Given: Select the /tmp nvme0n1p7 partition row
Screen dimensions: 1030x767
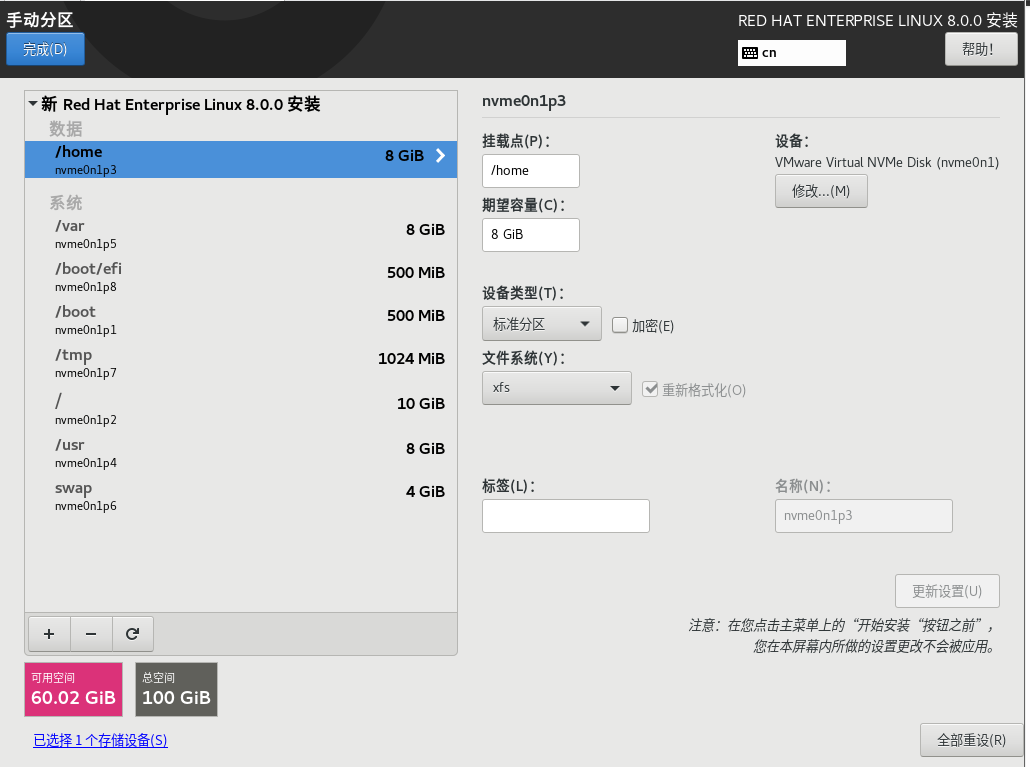Looking at the screenshot, I should (241, 363).
